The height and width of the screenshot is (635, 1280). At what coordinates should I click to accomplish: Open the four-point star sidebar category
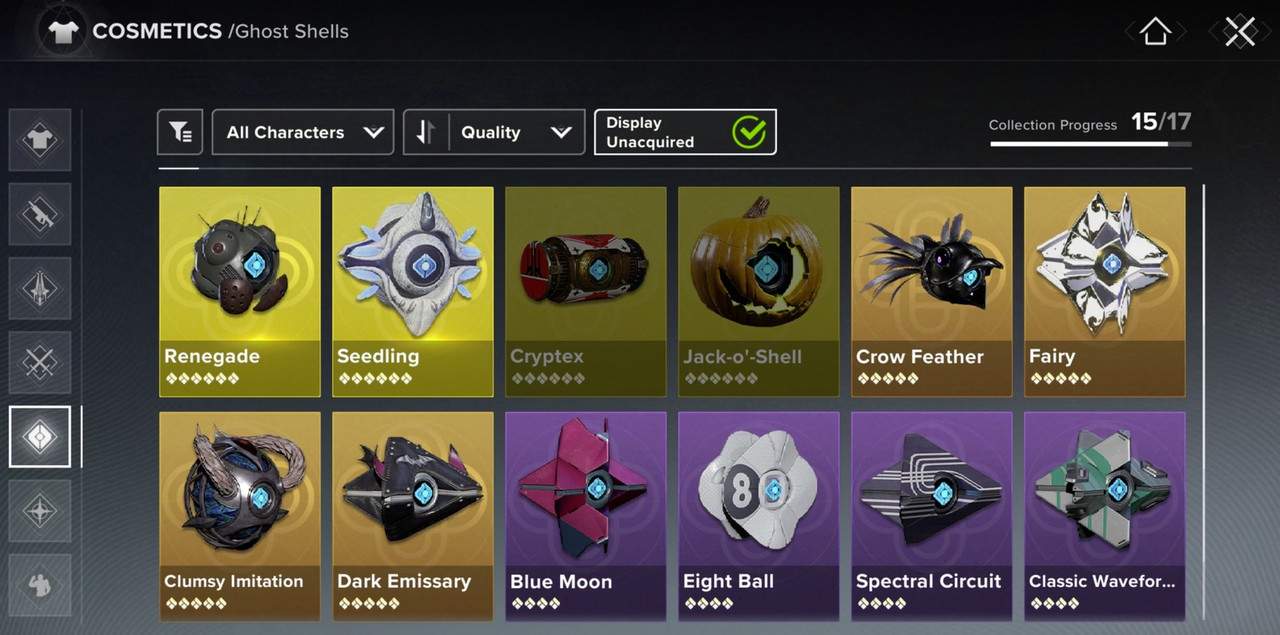pos(40,511)
